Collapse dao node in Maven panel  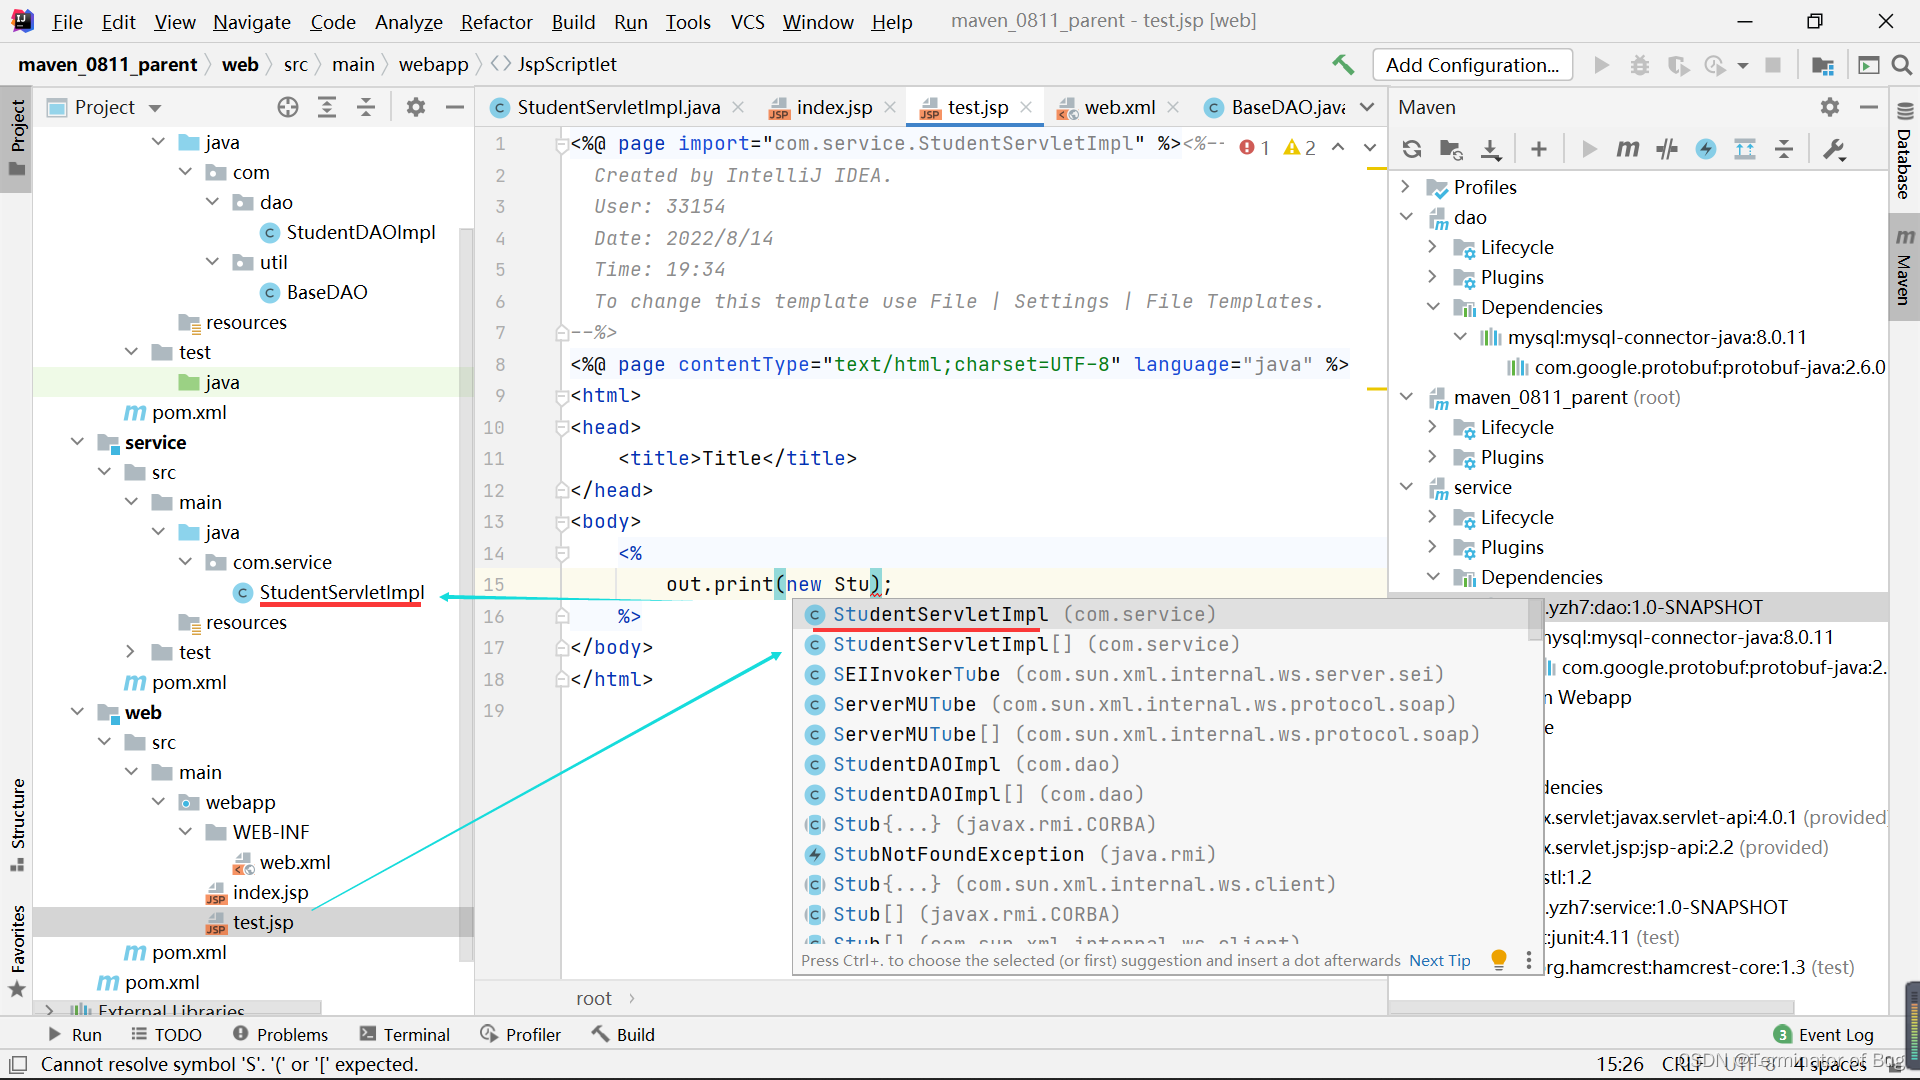[1406, 217]
